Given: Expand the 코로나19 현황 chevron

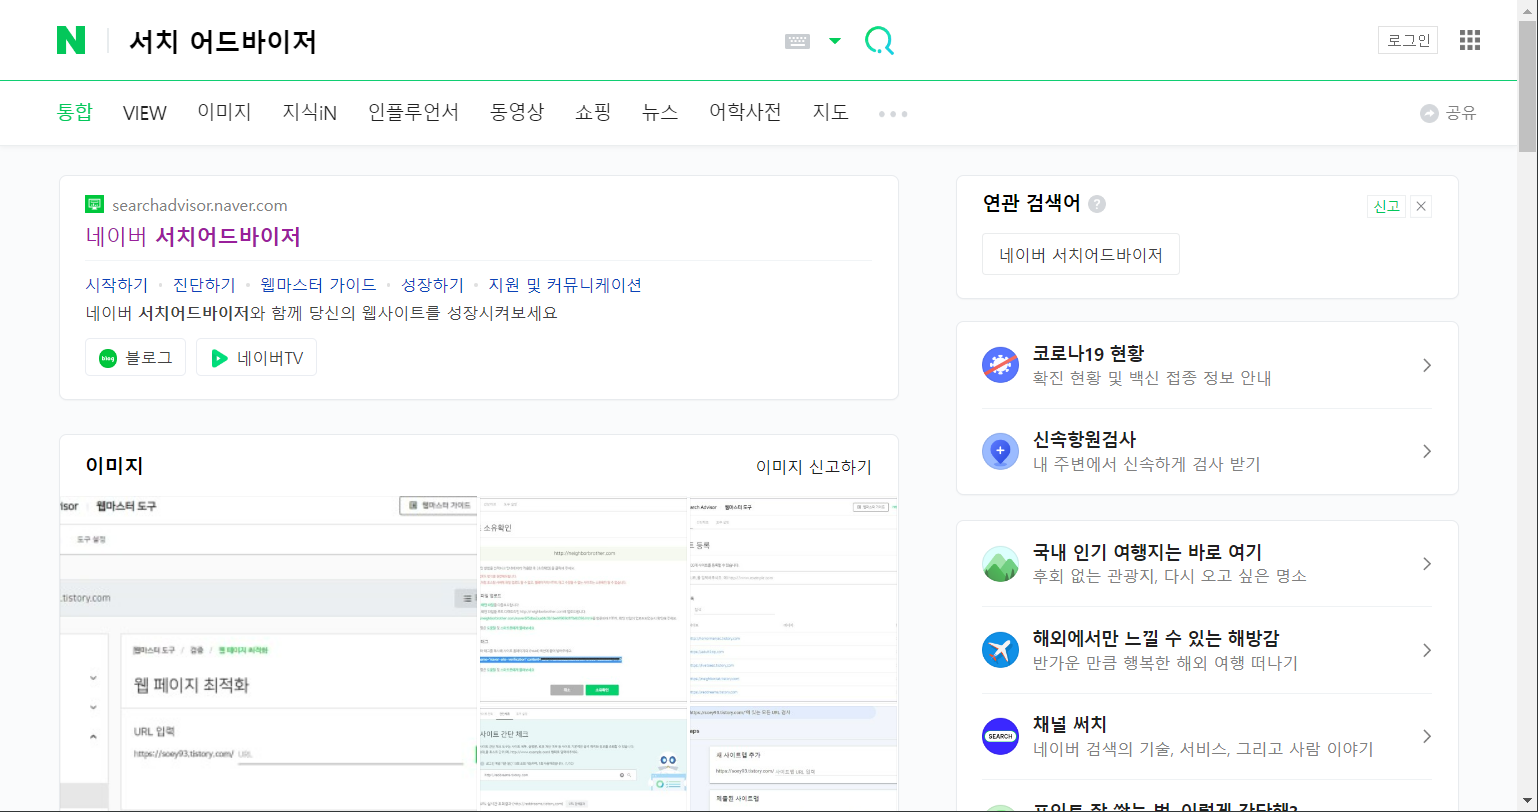Looking at the screenshot, I should click(1427, 365).
